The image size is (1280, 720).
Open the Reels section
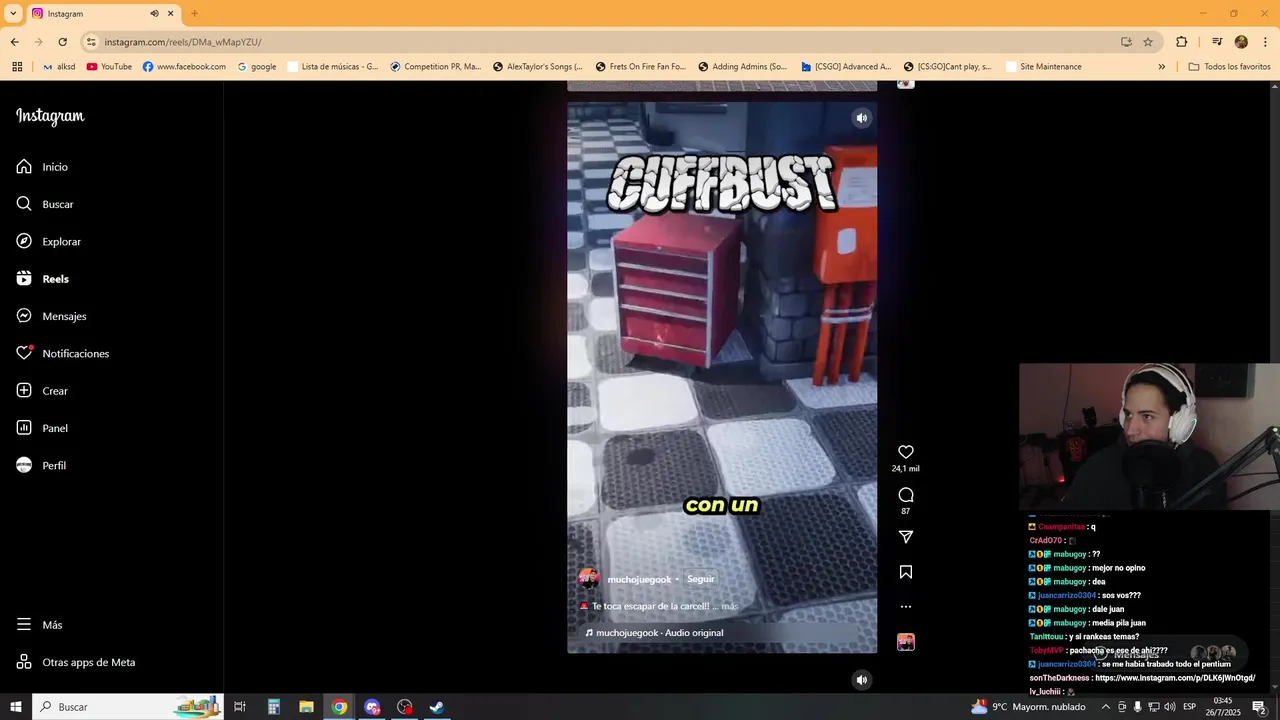coord(42,279)
